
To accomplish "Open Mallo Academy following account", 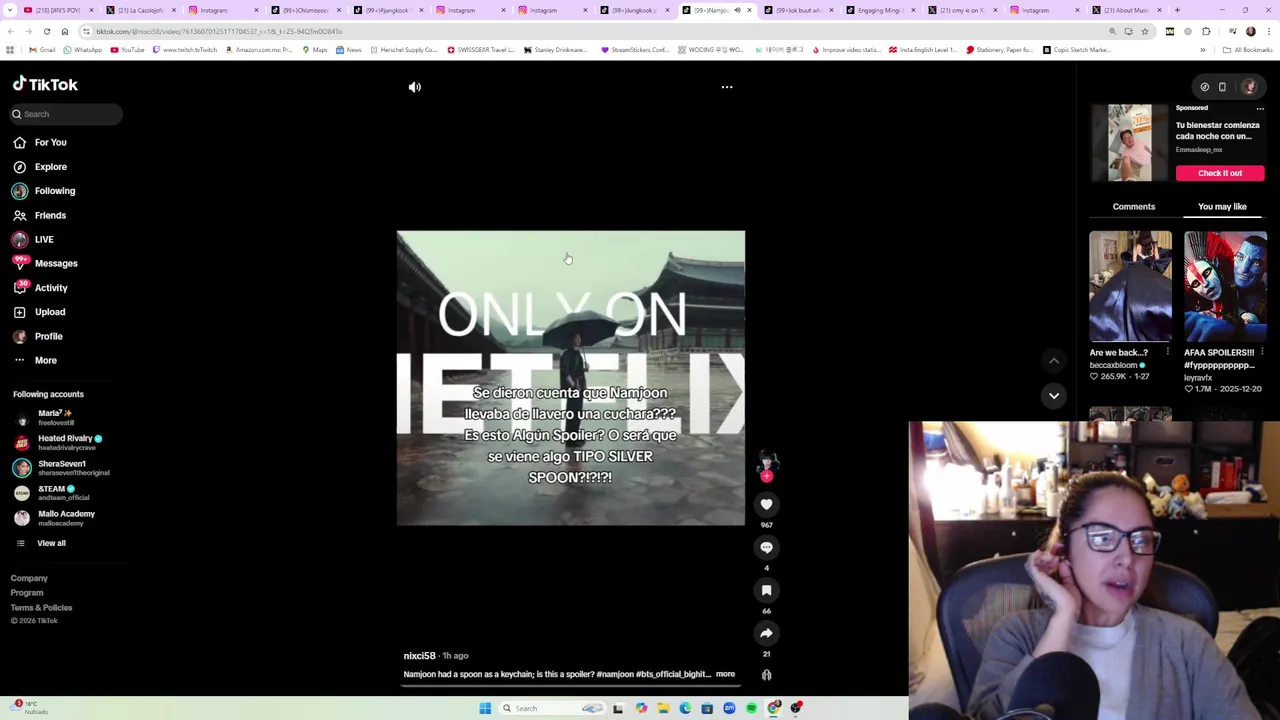I will (55, 517).
